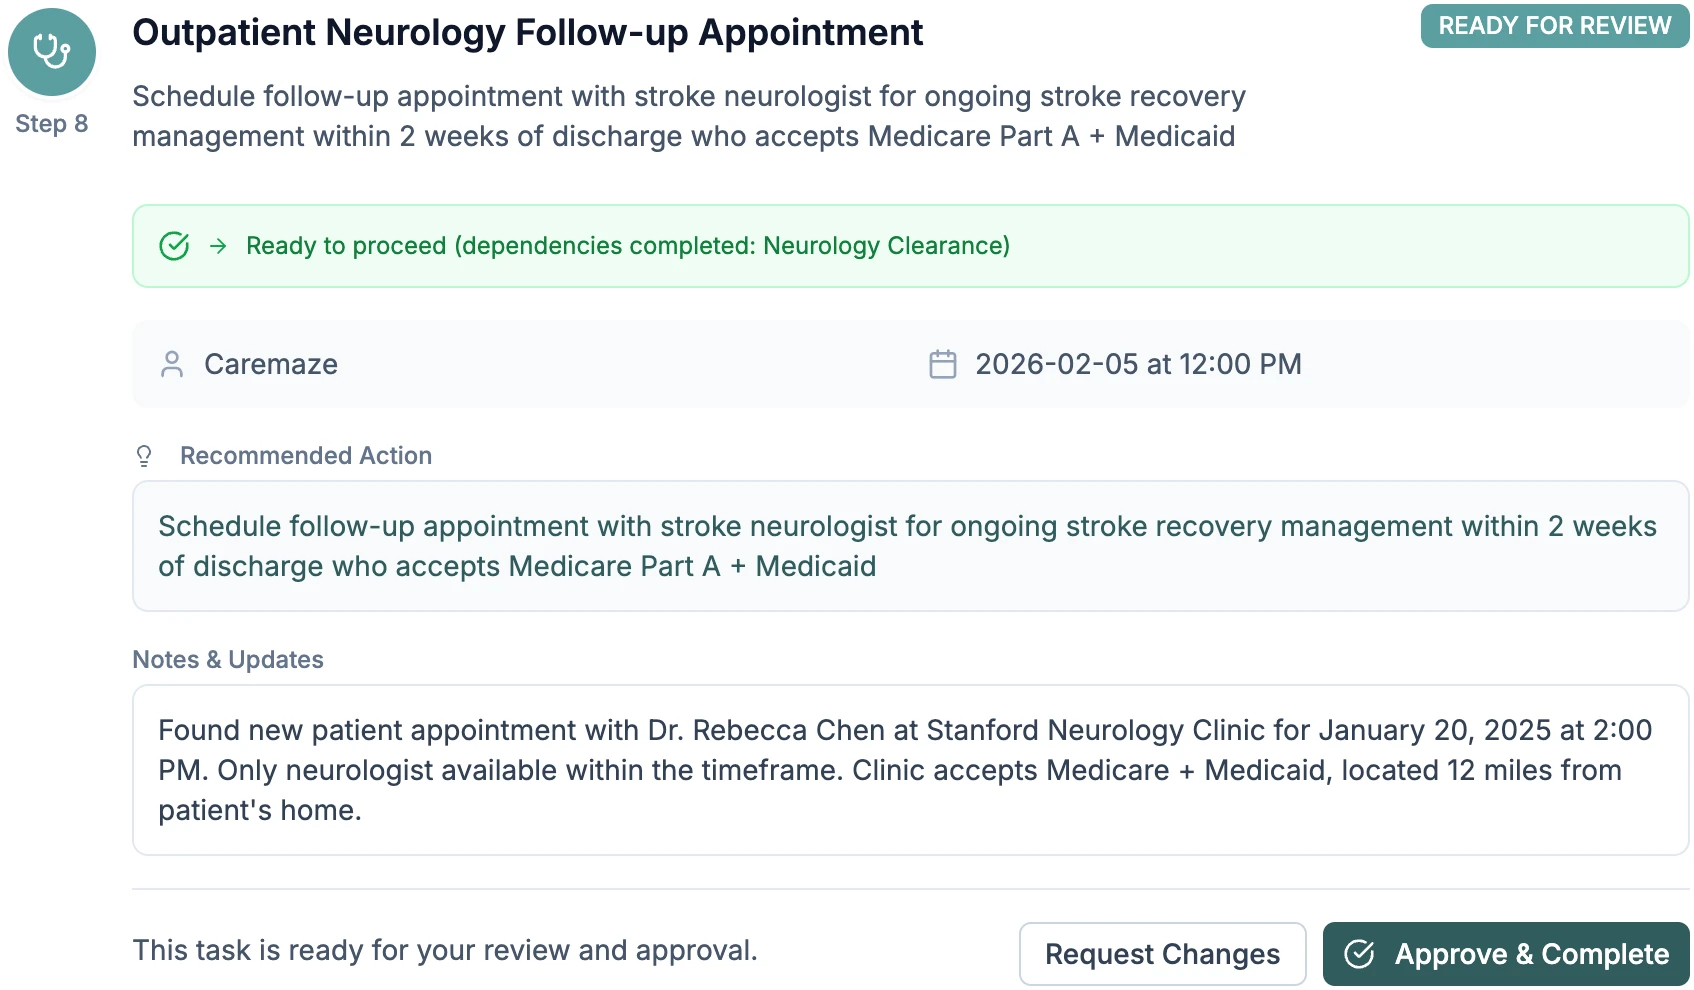Click Approve & Complete
1694x990 pixels.
tap(1504, 954)
